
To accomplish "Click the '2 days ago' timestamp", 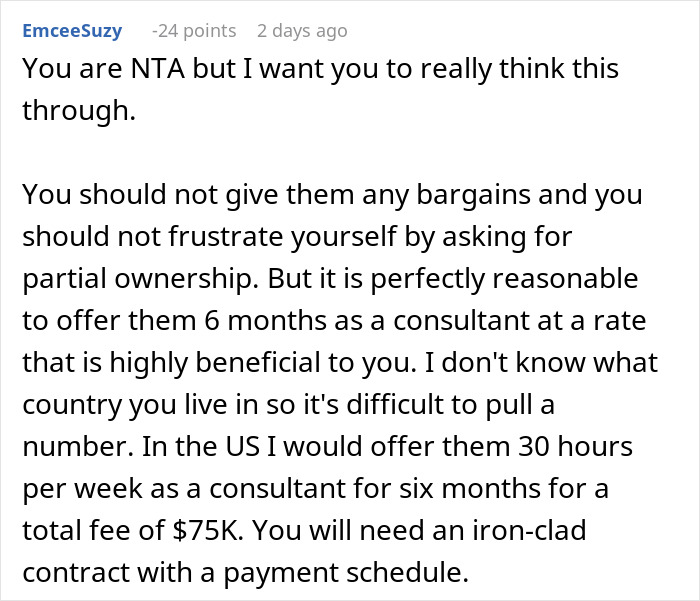I will [302, 31].
